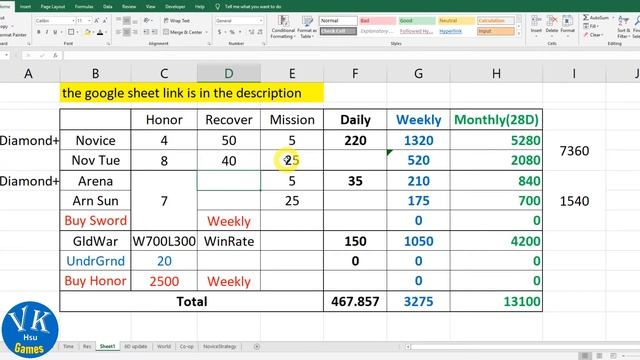Open Format as Table
640x360 pixels.
click(307, 27)
